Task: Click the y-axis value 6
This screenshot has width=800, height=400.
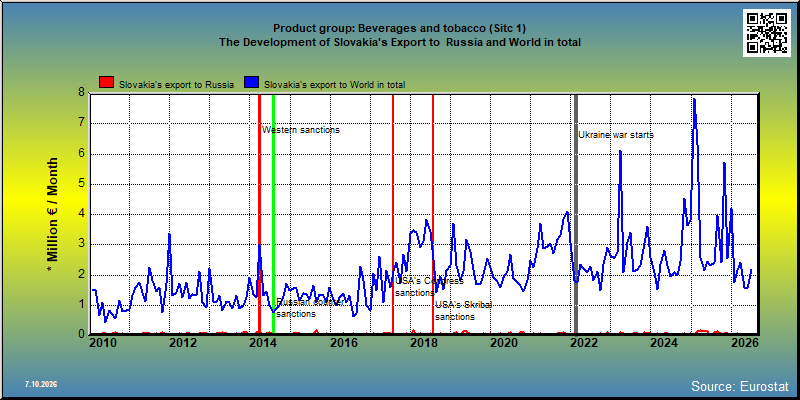Action: 81,154
